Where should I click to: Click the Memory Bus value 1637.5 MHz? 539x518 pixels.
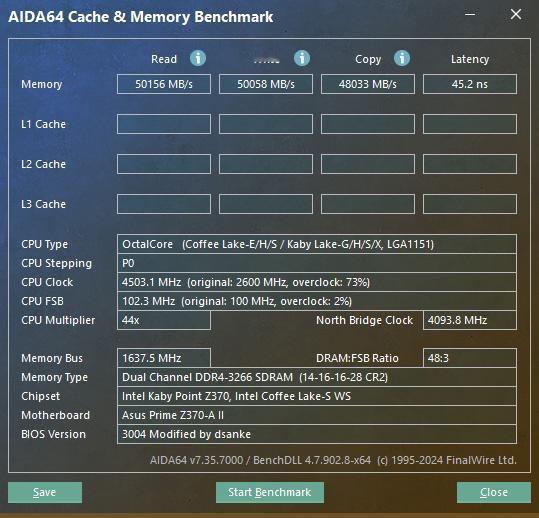(164, 358)
